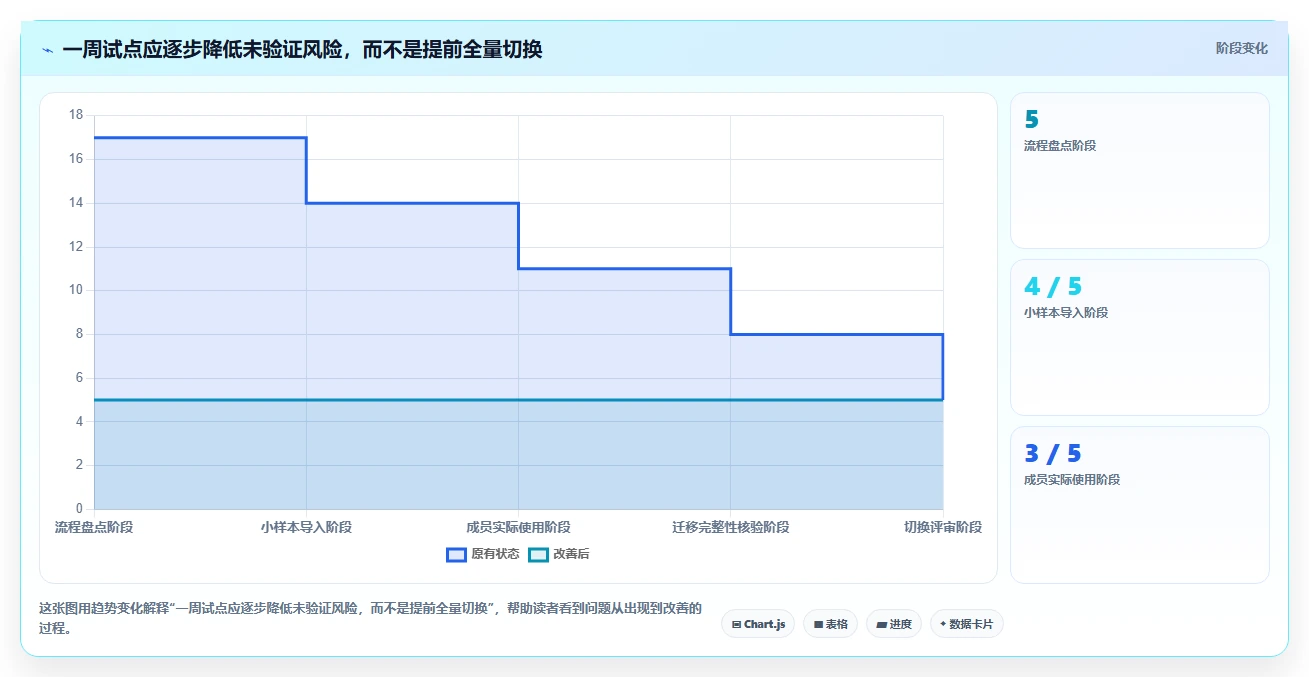This screenshot has width=1309, height=677.
Task: Click x-axis label 迁移完整性核验阶段
Action: point(731,527)
